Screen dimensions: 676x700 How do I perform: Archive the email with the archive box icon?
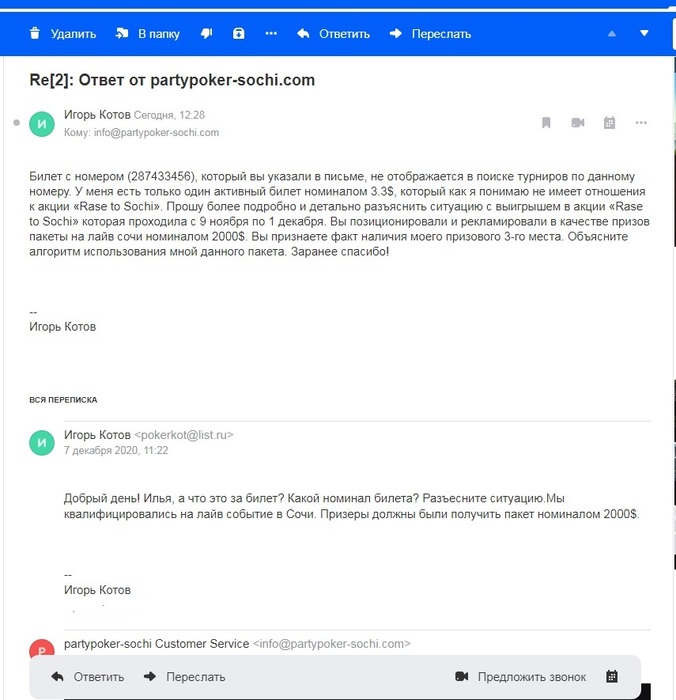click(x=239, y=33)
